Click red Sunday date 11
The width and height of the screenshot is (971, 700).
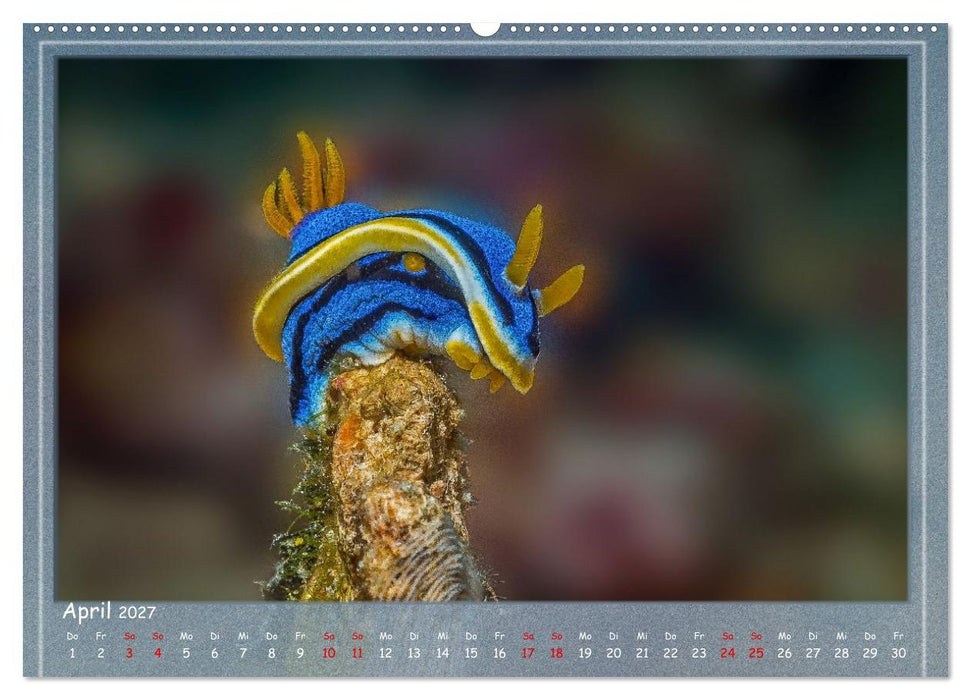357,653
